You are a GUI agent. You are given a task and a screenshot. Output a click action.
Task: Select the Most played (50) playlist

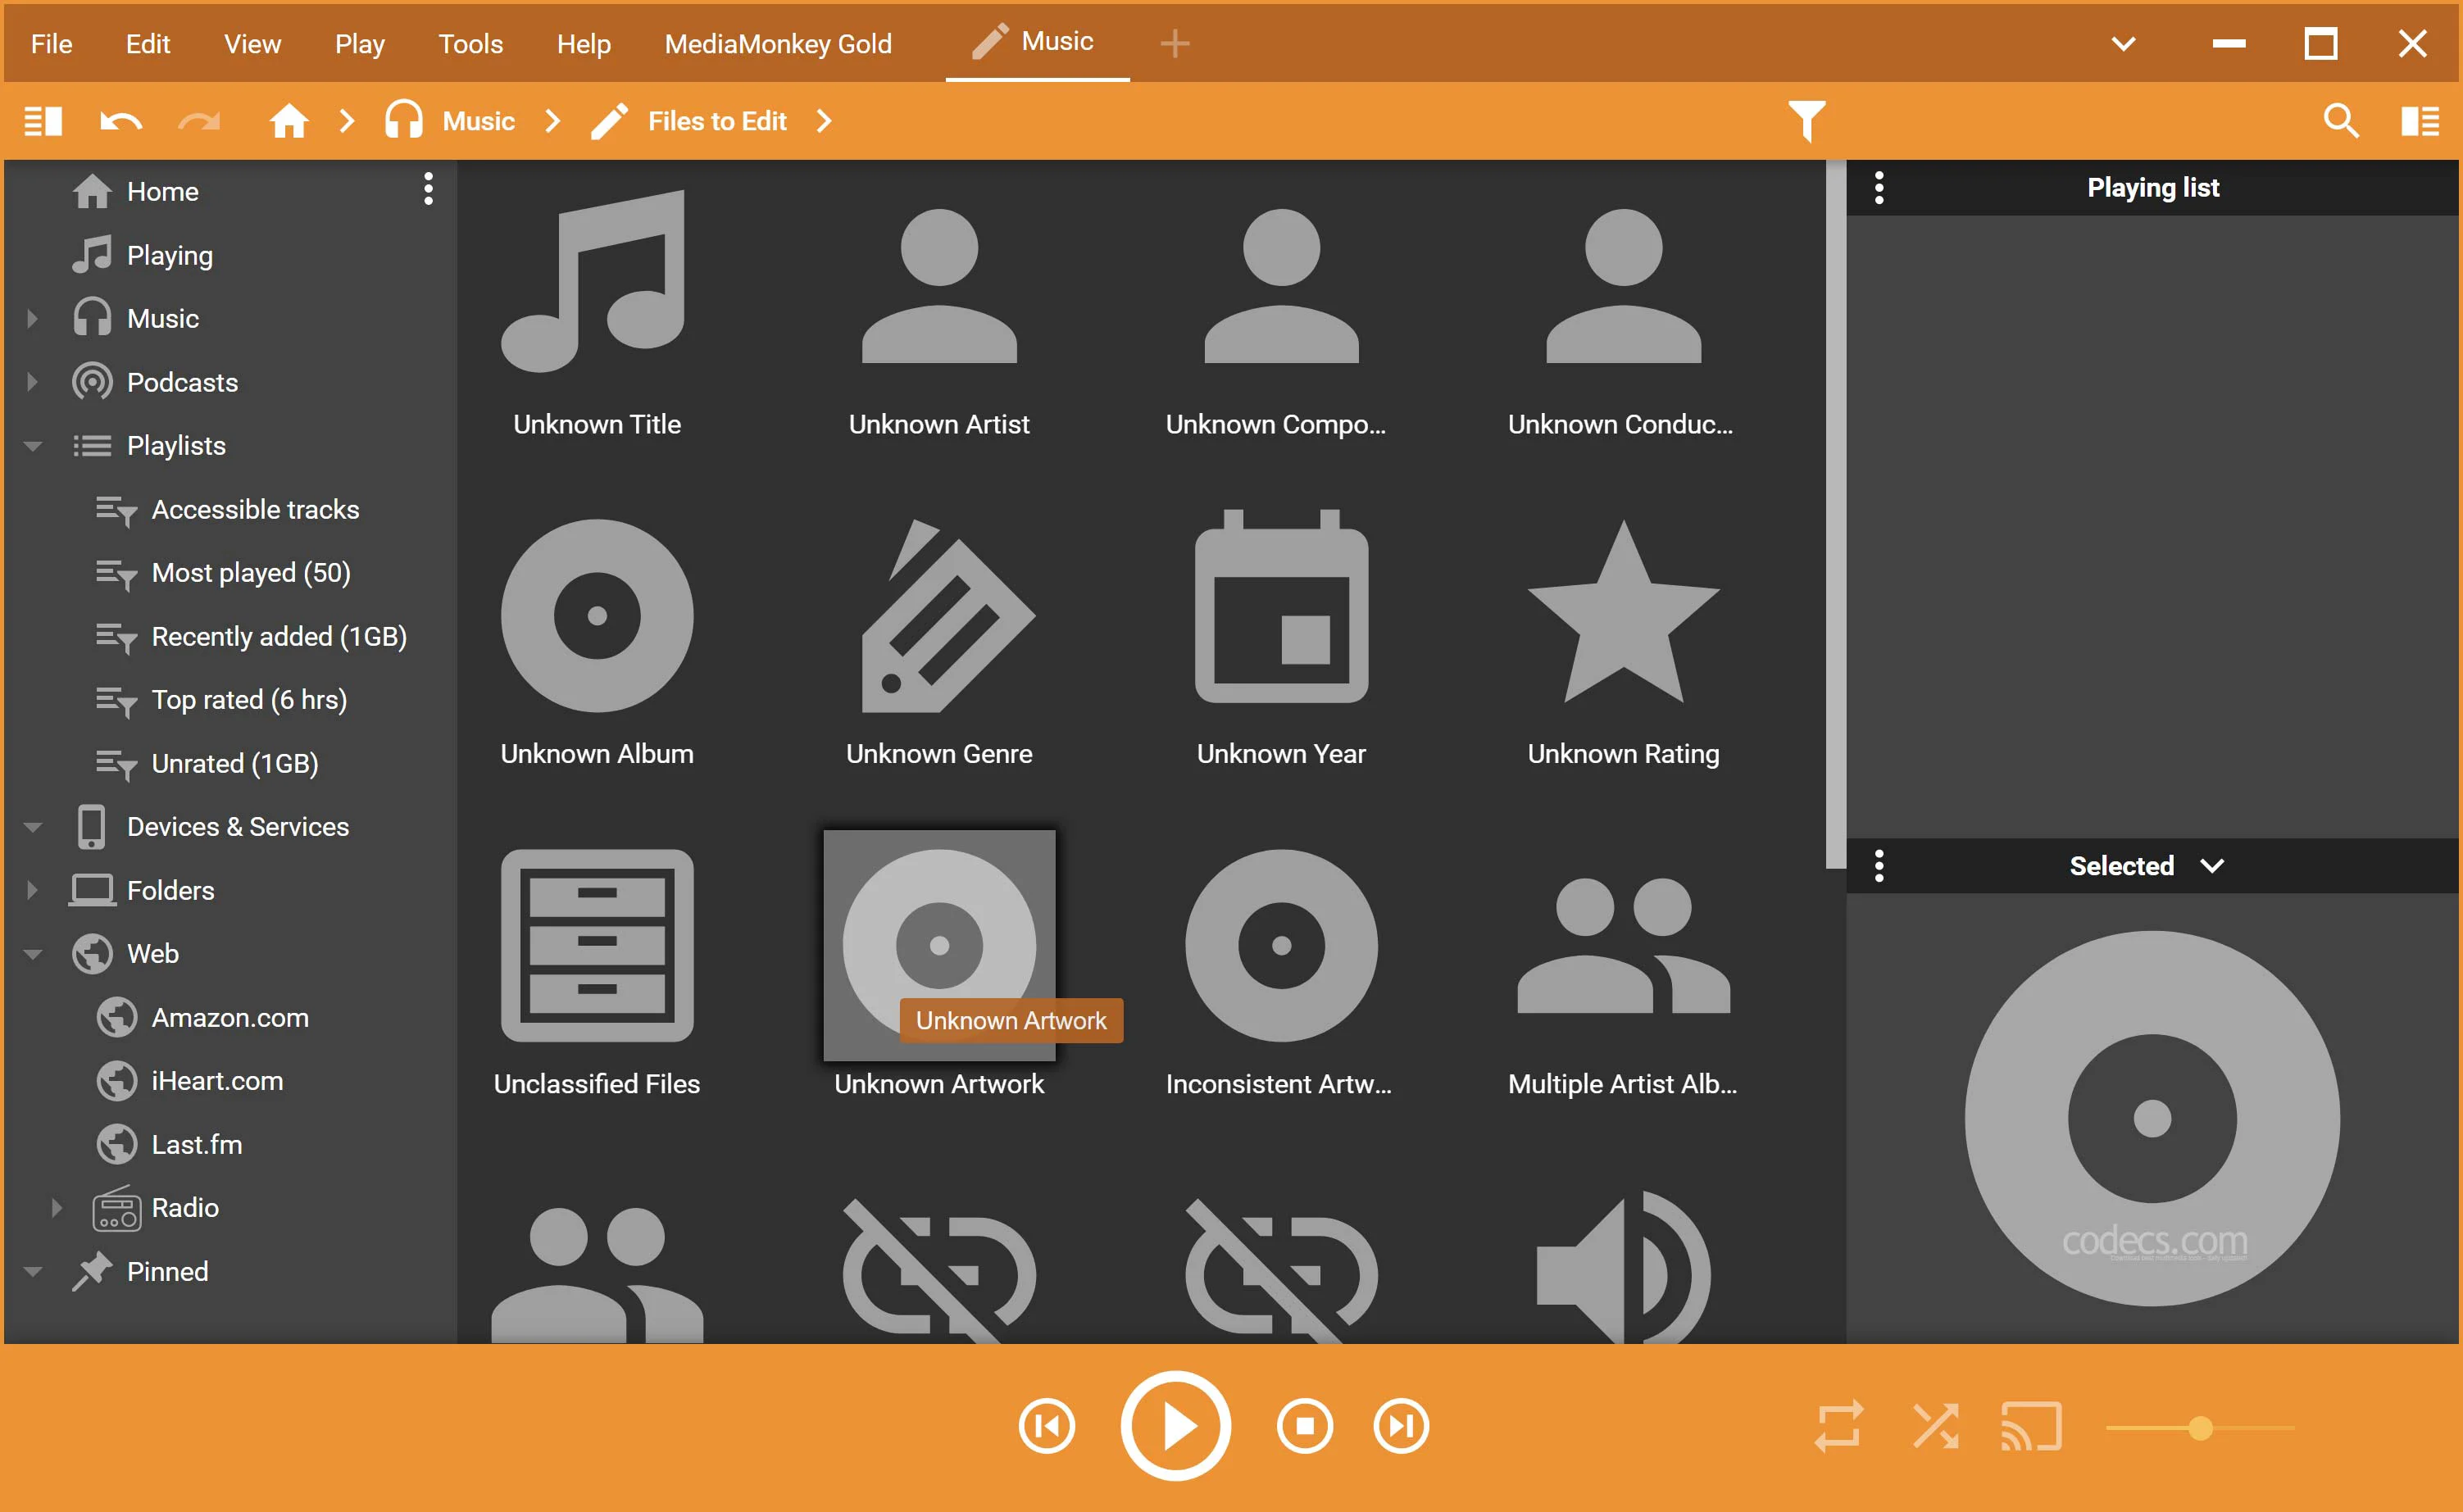coord(250,572)
